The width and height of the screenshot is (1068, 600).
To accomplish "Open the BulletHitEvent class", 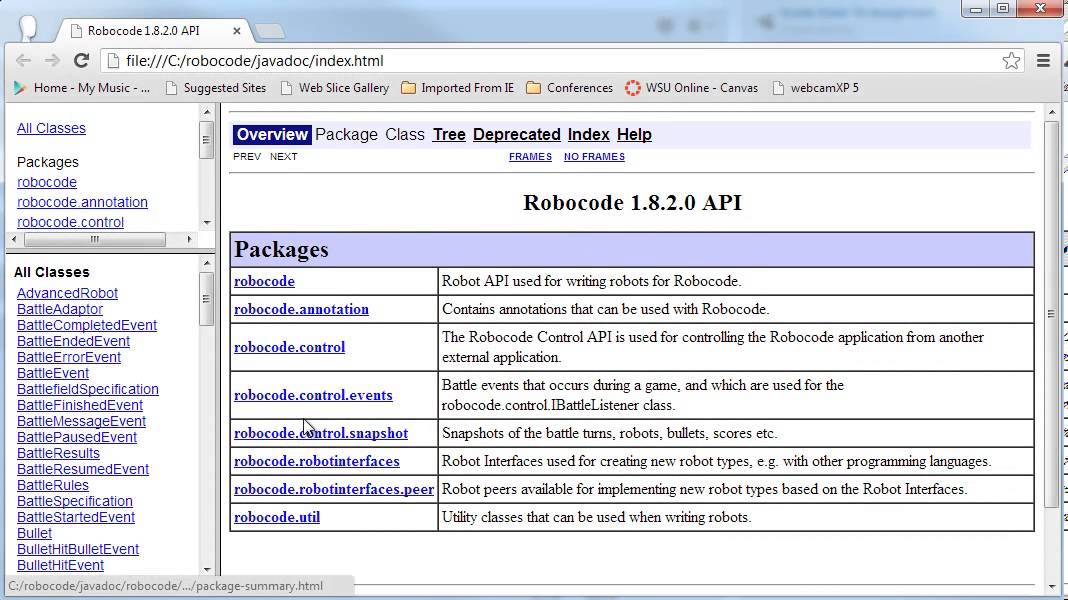I will click(x=60, y=565).
